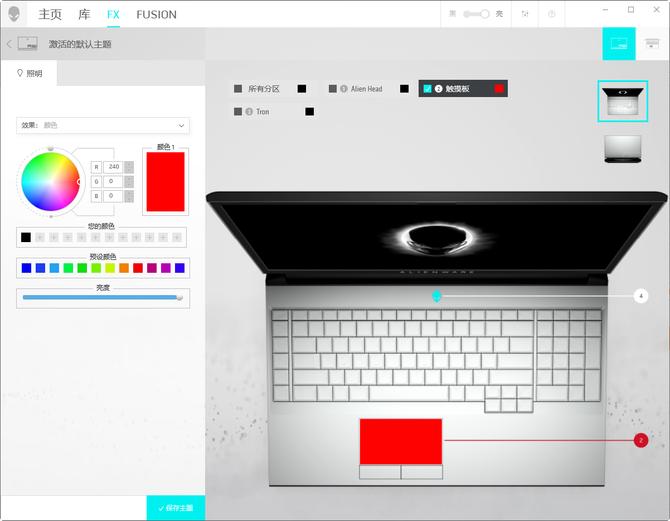
Task: Open the FUSION tab
Action: coord(156,15)
